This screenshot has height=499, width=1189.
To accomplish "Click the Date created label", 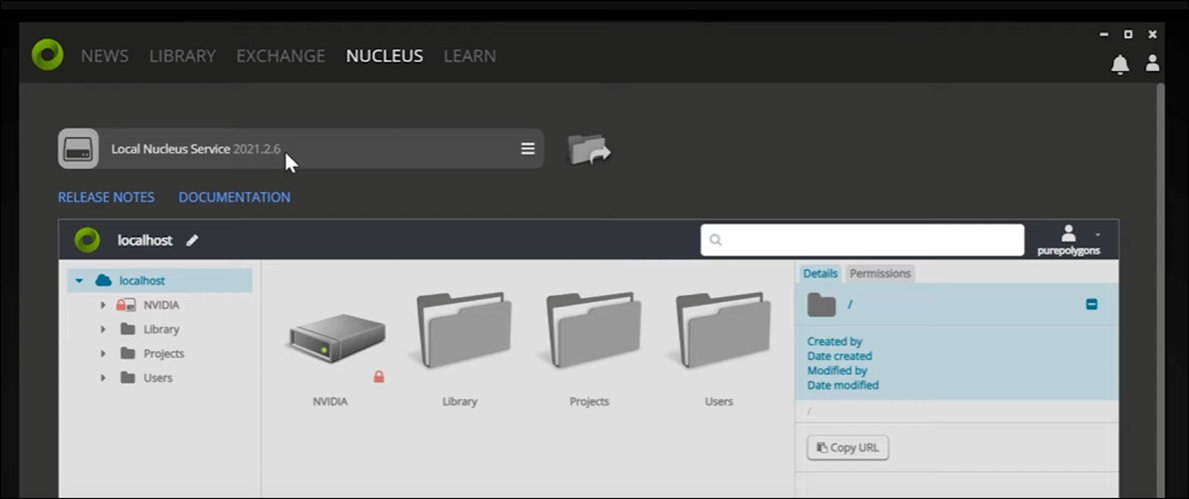I will (839, 356).
